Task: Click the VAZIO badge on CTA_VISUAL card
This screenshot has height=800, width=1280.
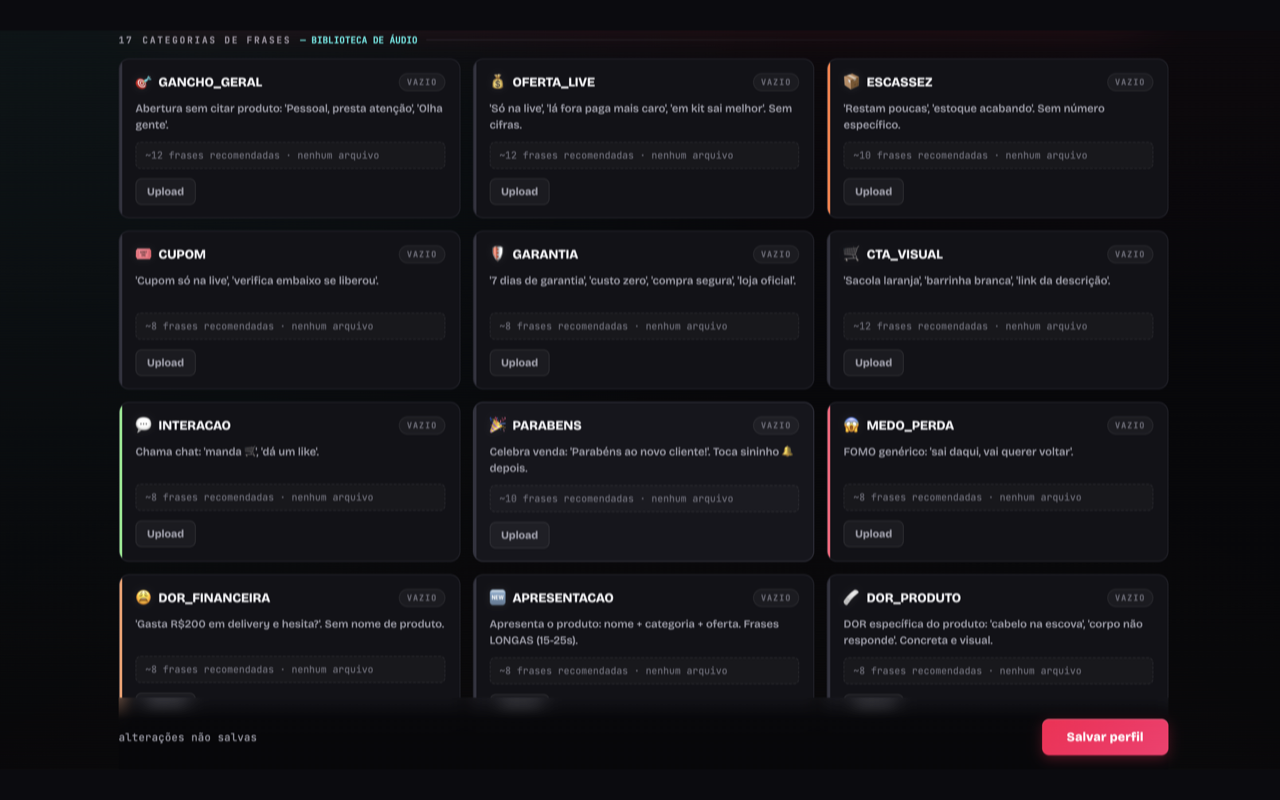Action: click(1130, 254)
